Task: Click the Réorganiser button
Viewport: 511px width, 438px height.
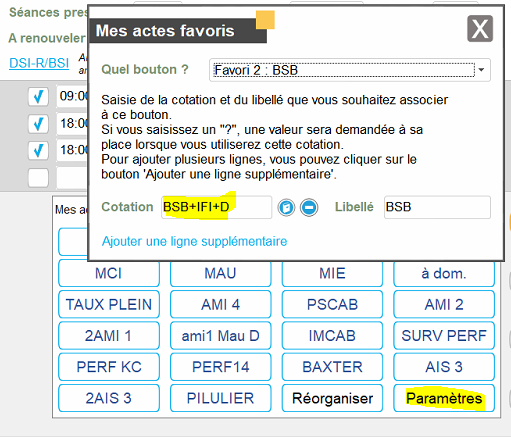Action: (332, 398)
